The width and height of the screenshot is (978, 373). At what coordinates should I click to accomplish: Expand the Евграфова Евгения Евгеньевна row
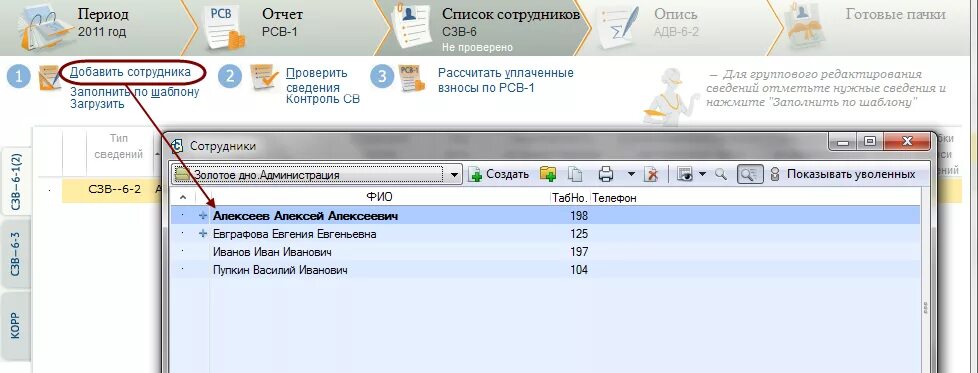click(202, 234)
